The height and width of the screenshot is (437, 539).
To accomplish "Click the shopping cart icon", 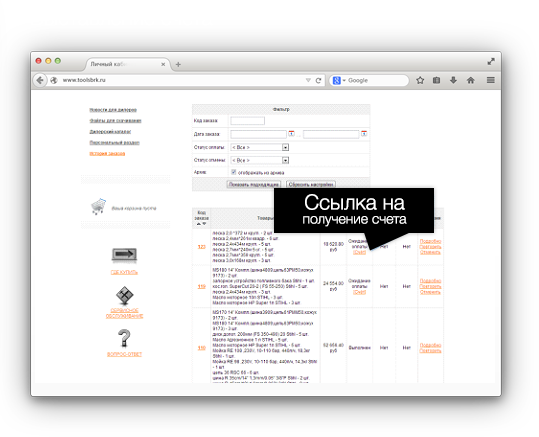I will click(99, 207).
